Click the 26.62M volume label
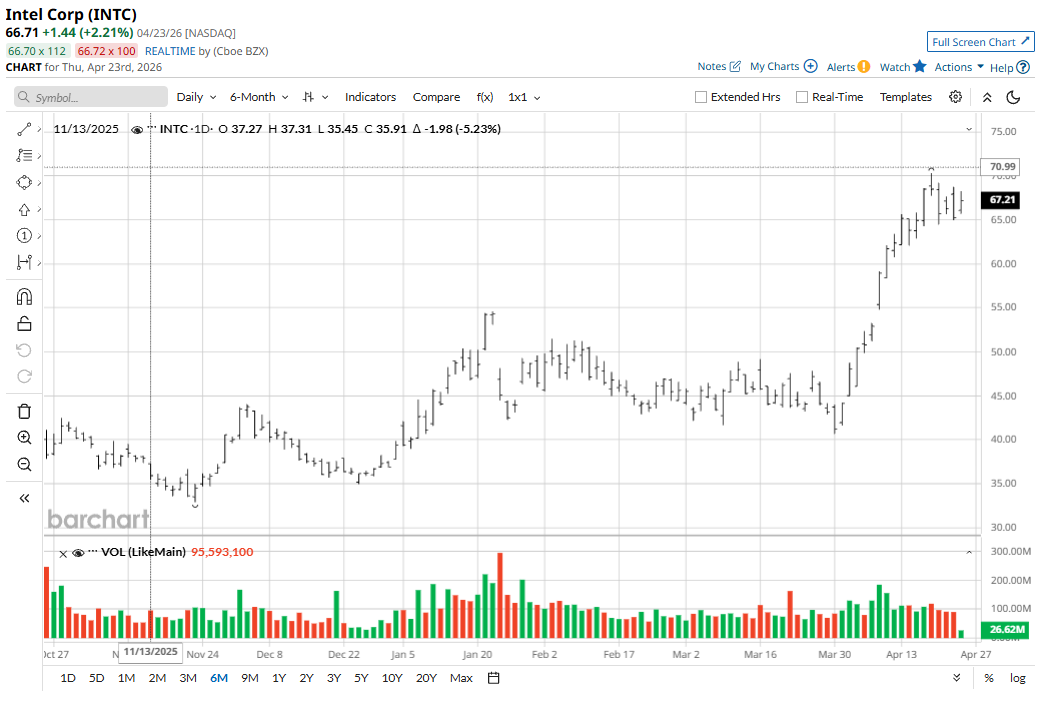Viewport: 1058px width, 702px height. pos(1007,629)
